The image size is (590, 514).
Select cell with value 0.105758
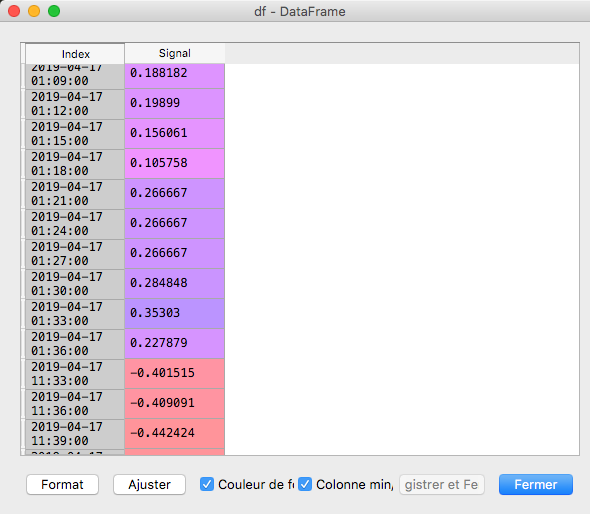tap(175, 164)
